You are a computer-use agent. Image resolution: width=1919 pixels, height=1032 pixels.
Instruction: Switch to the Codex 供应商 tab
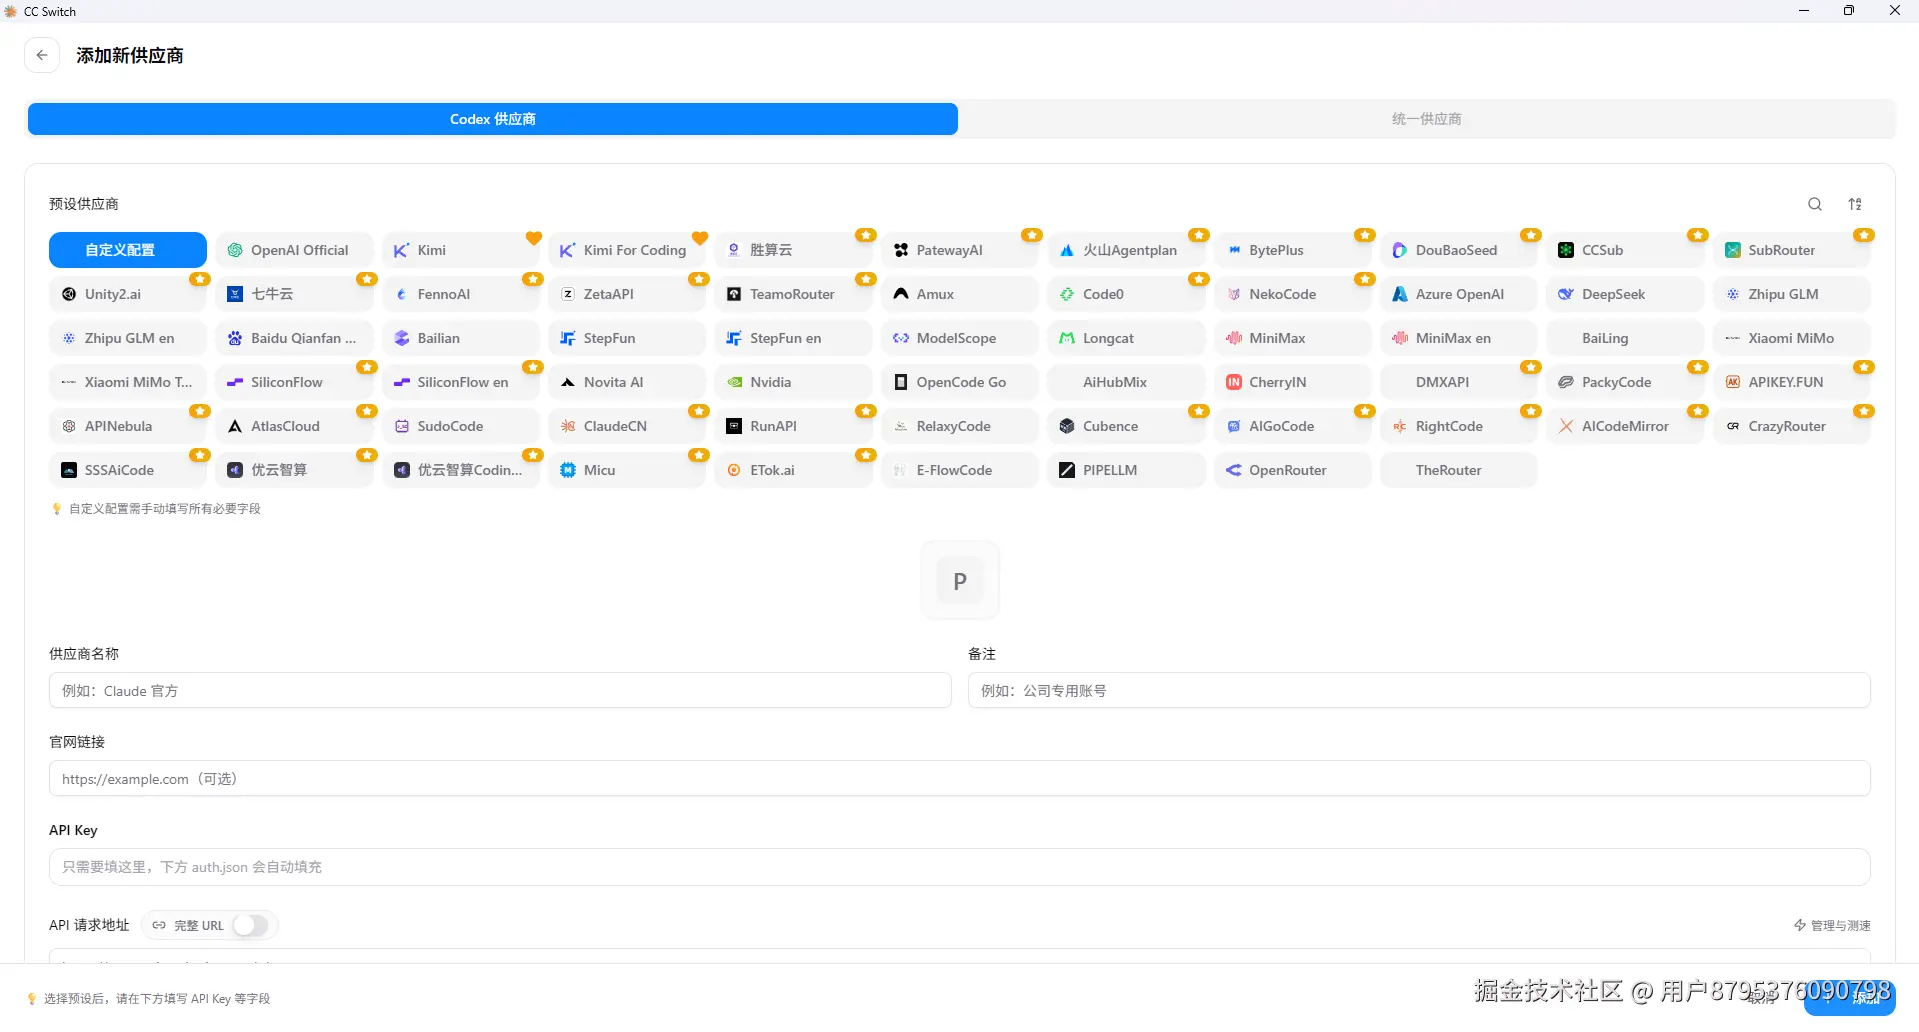(x=493, y=119)
